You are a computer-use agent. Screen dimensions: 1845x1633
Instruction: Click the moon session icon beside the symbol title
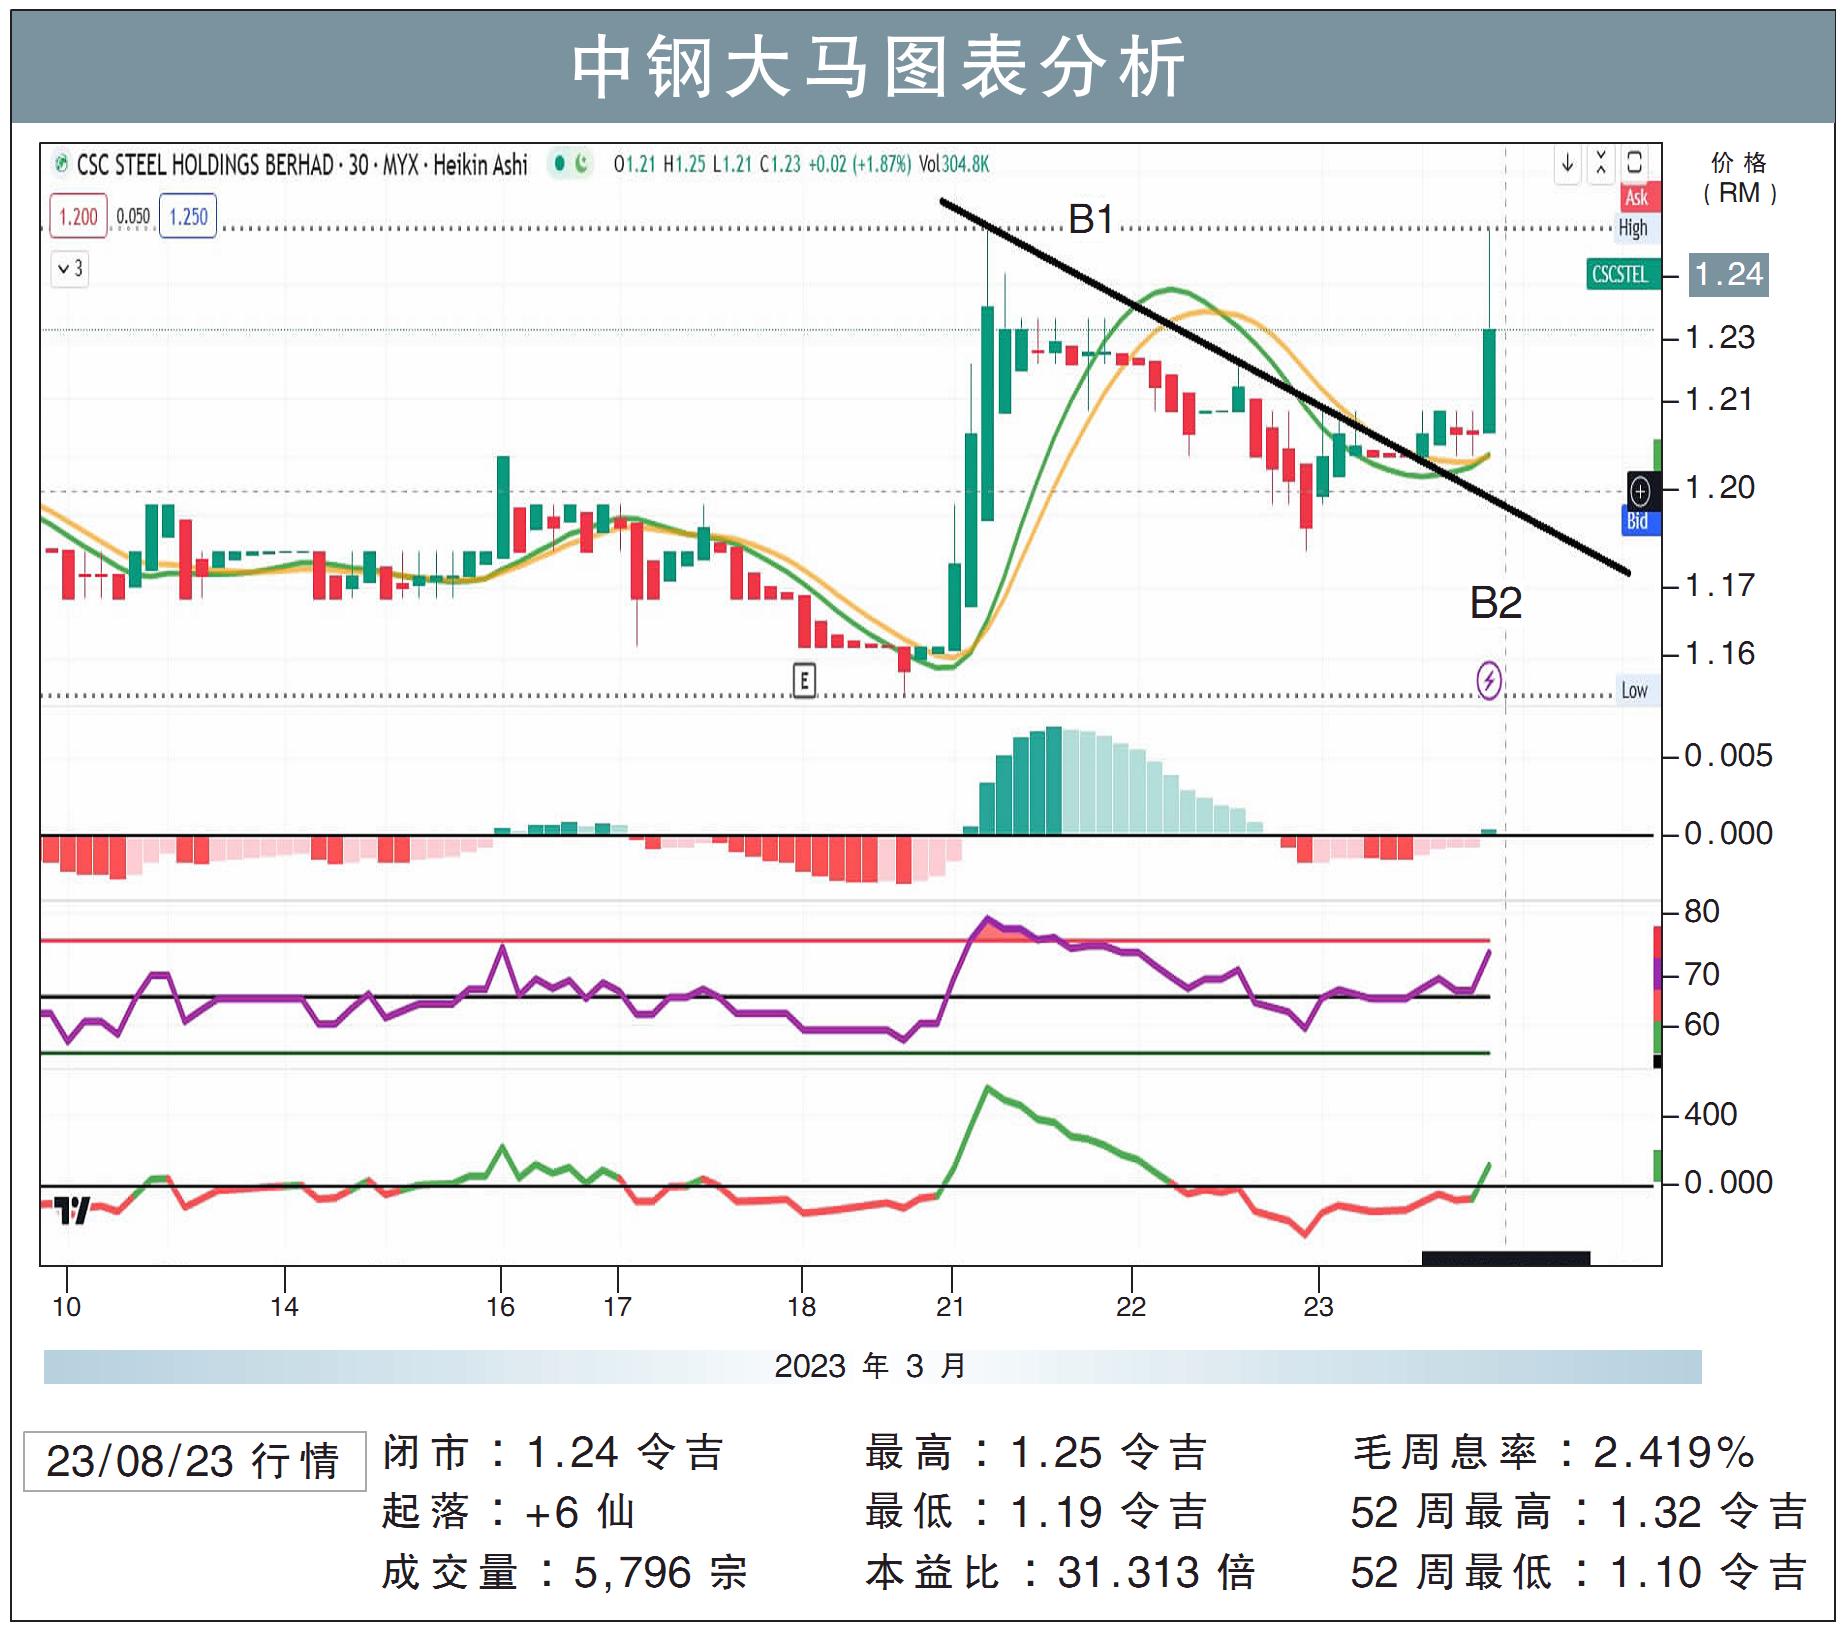[581, 163]
